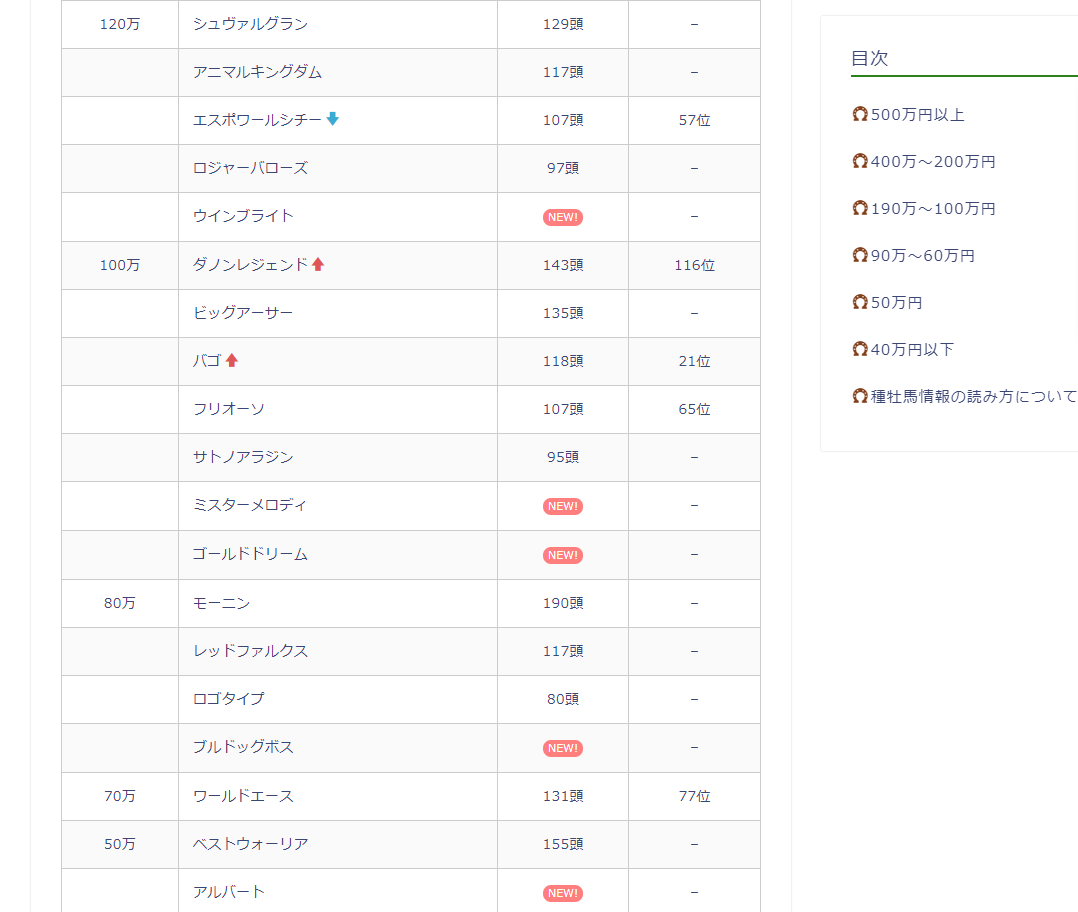The height and width of the screenshot is (912, 1078).
Task: Jump to 40万円以下 section
Action: [x=912, y=350]
